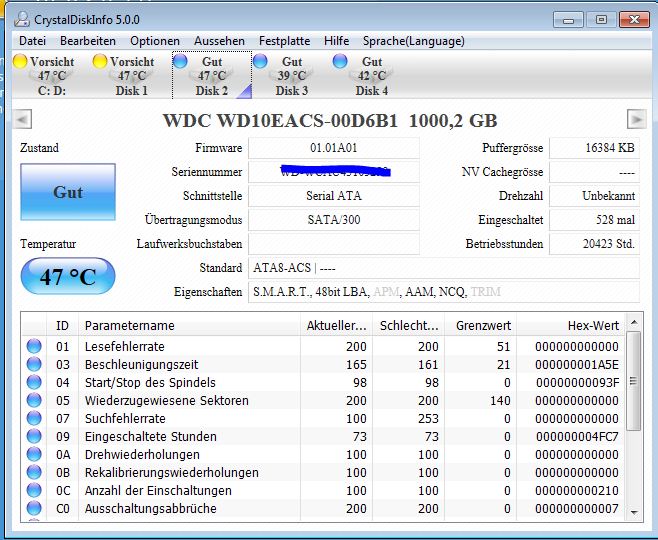
Task: Click the Betriebsstunden 20423 Std. field
Action: click(594, 244)
